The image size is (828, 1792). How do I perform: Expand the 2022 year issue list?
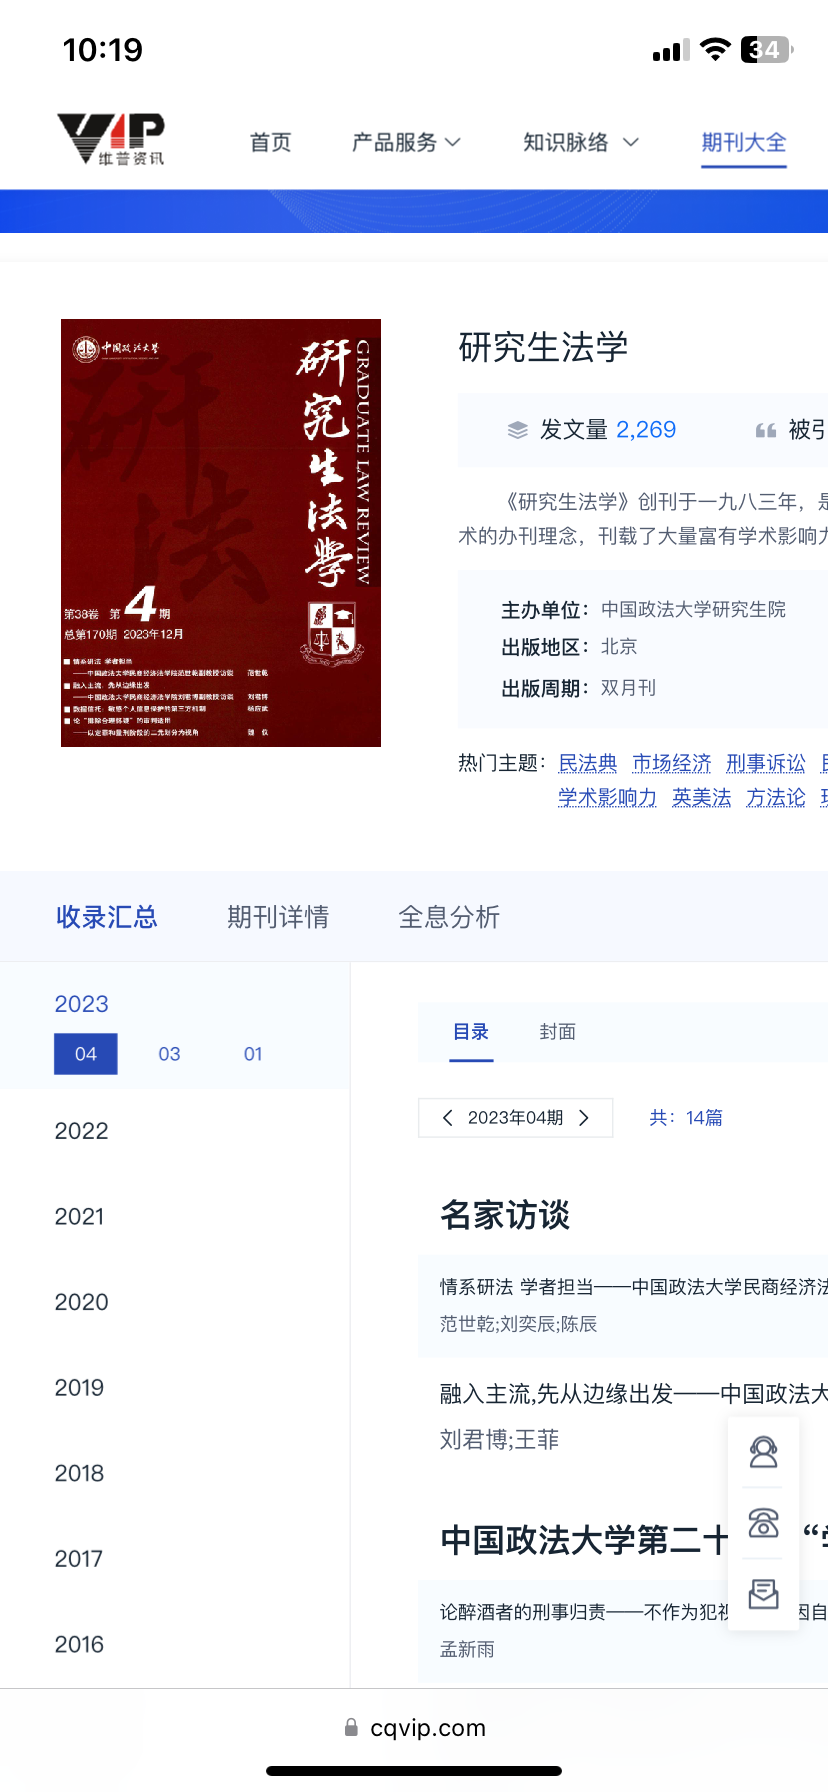coord(81,1131)
